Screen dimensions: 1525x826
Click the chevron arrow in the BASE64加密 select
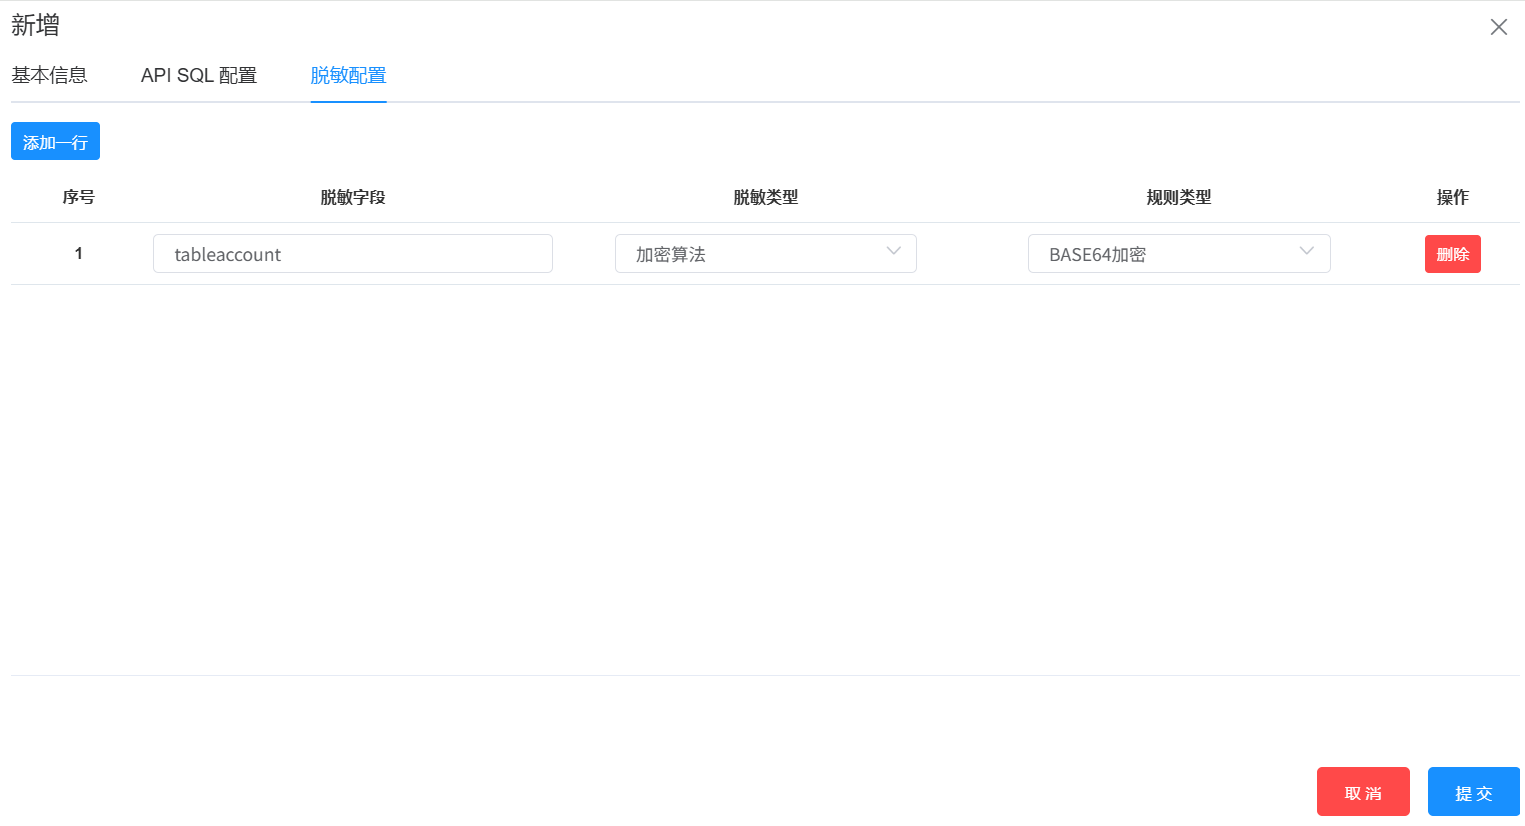point(1306,252)
